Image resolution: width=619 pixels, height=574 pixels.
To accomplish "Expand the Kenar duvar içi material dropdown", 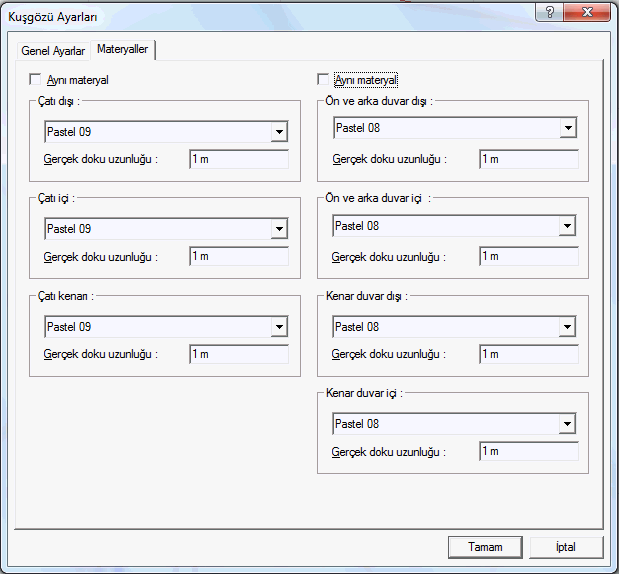I will coord(568,424).
